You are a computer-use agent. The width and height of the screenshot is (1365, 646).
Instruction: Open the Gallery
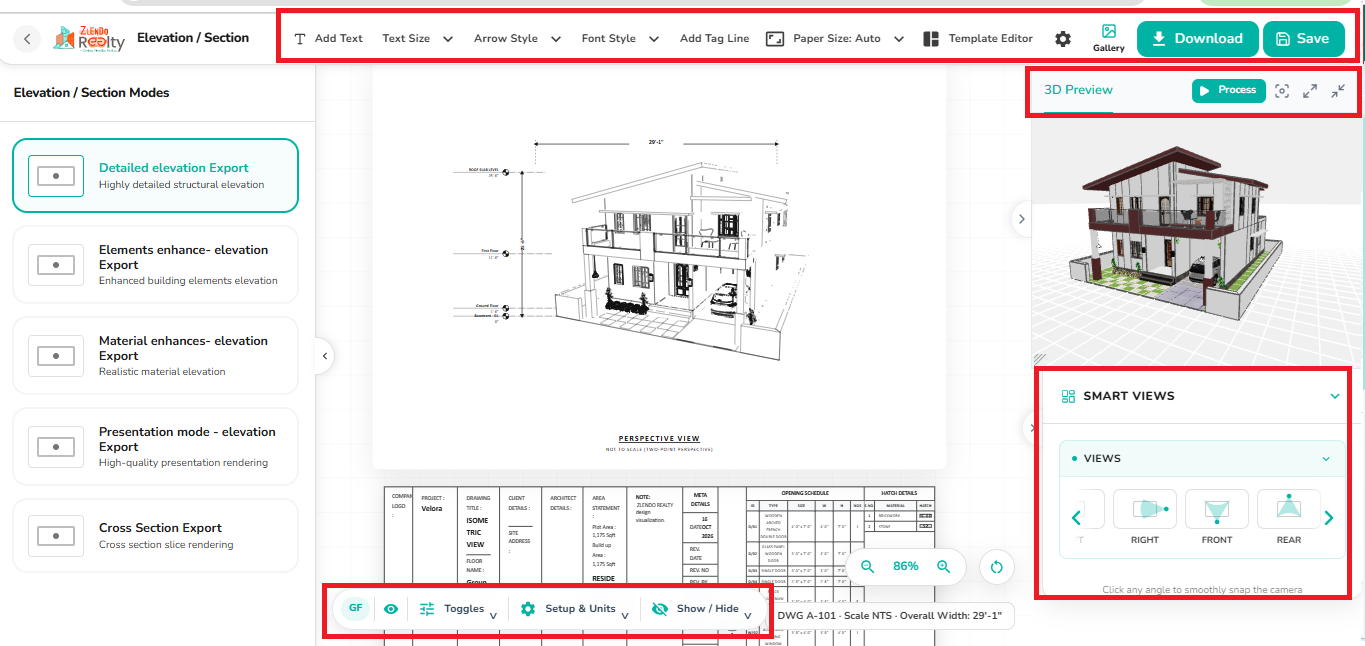pos(1108,38)
